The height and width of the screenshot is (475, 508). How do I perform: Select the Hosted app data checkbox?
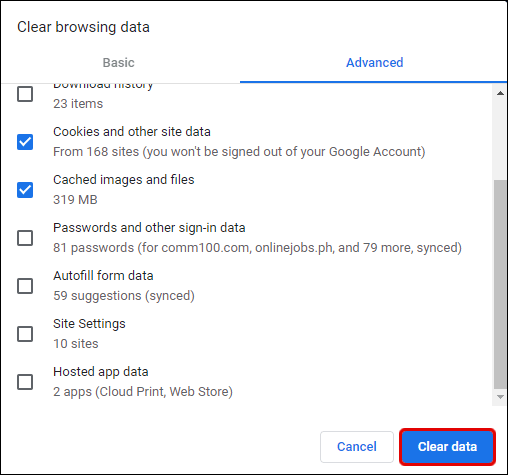[25, 382]
